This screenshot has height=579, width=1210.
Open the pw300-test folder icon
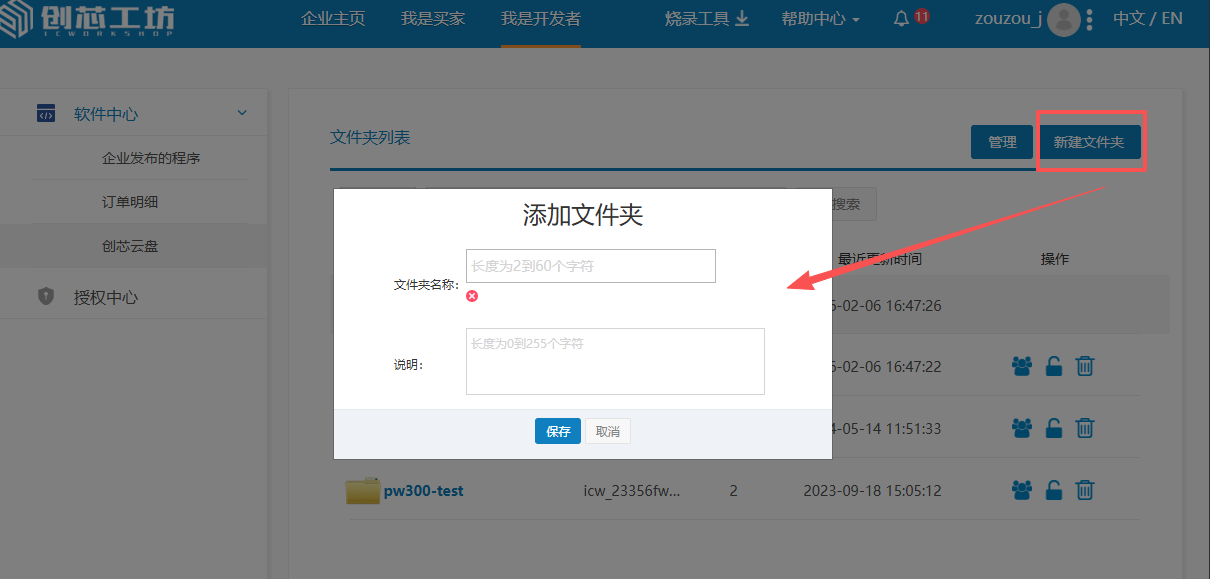pyautogui.click(x=363, y=491)
